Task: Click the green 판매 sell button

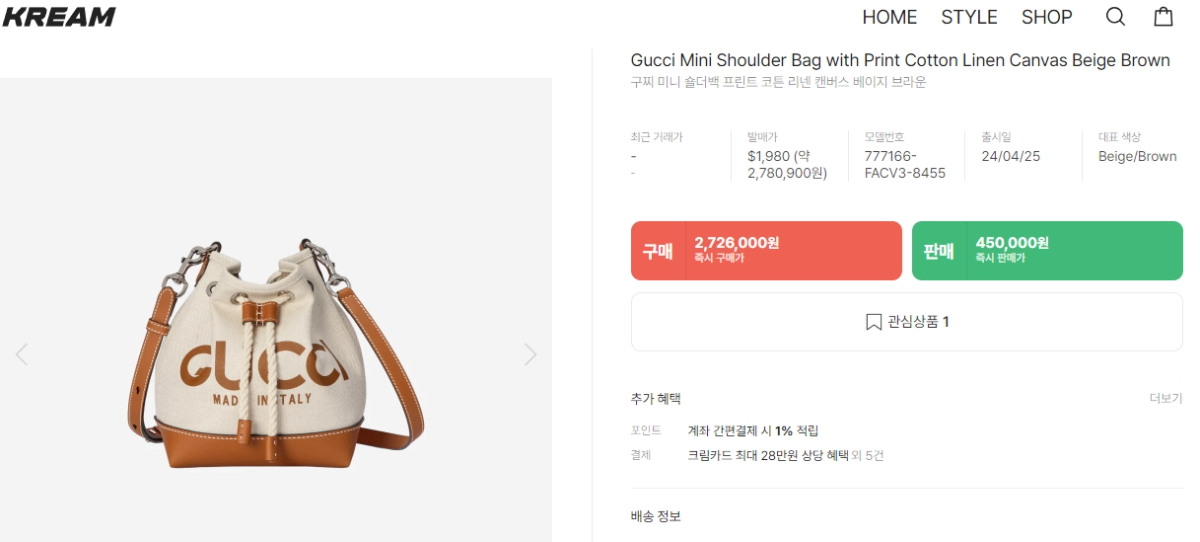Action: 1047,251
